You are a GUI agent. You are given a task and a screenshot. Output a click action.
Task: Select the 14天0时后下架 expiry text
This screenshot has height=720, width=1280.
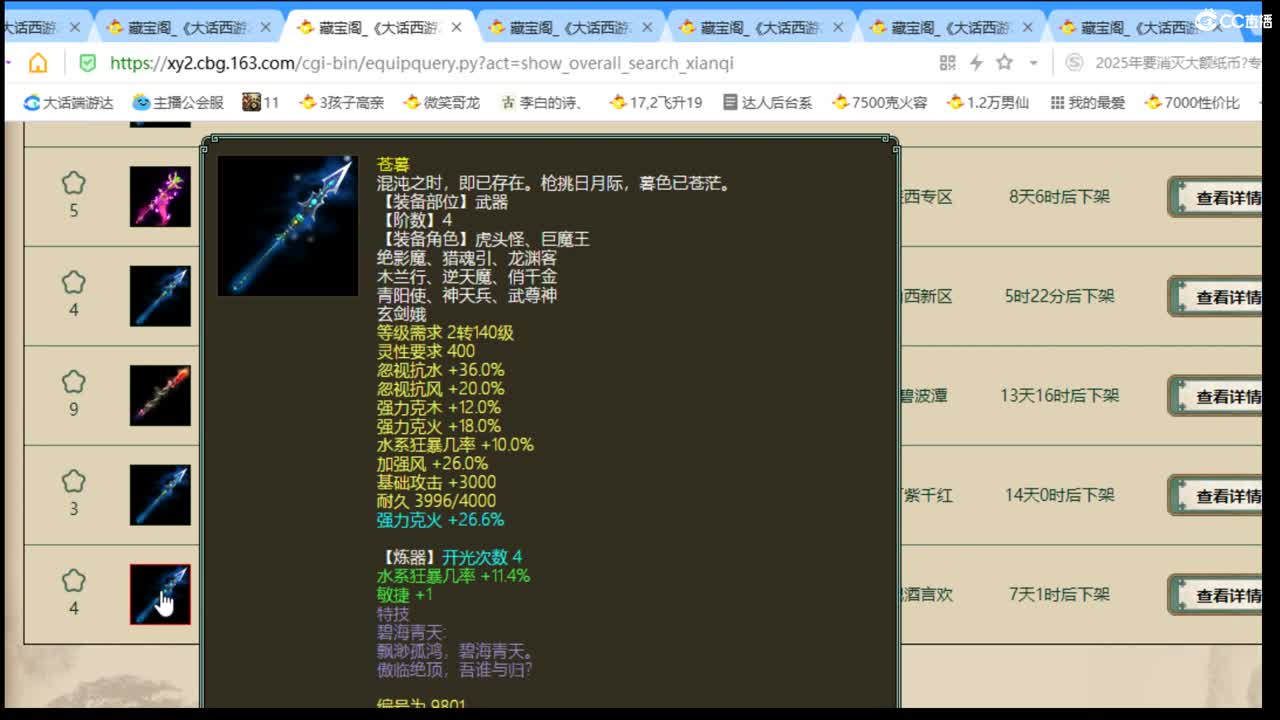(1059, 495)
